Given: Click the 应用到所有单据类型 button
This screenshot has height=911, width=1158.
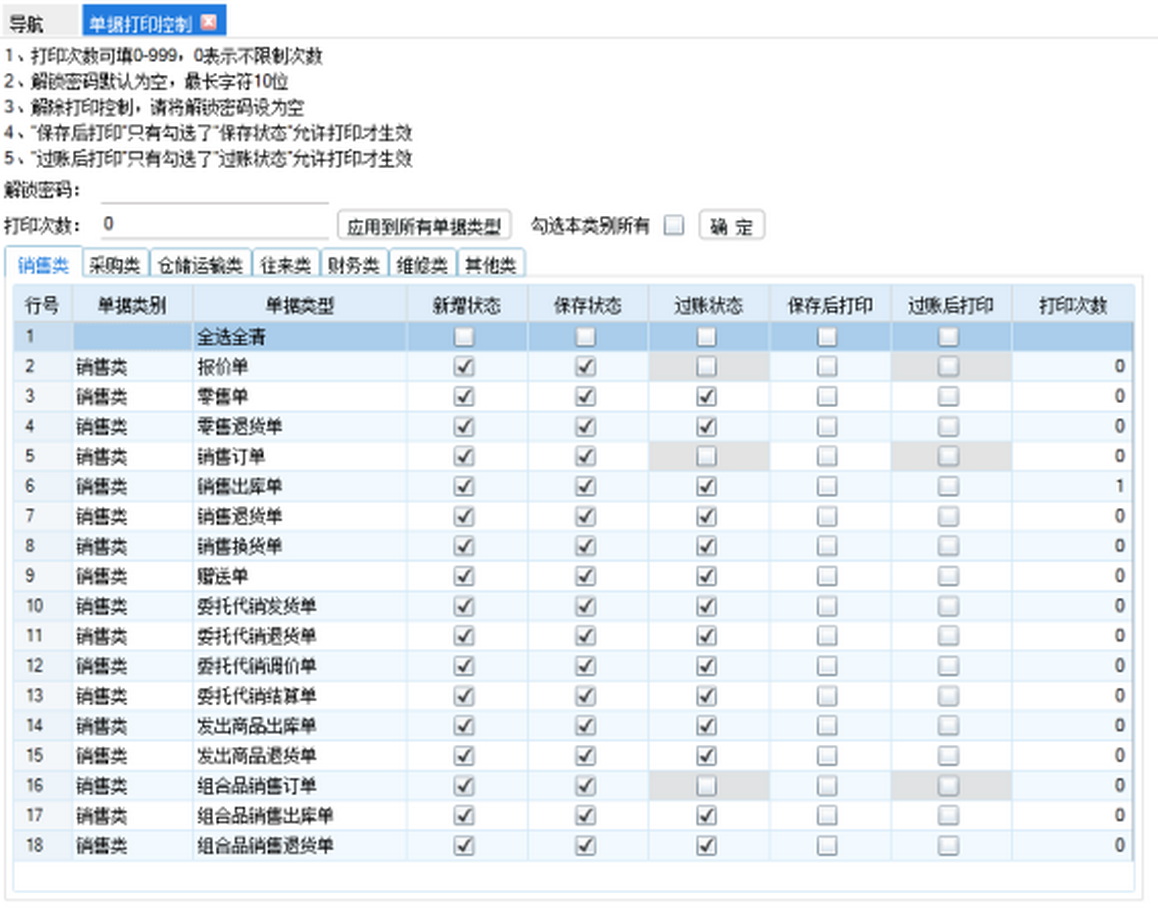Looking at the screenshot, I should 423,226.
